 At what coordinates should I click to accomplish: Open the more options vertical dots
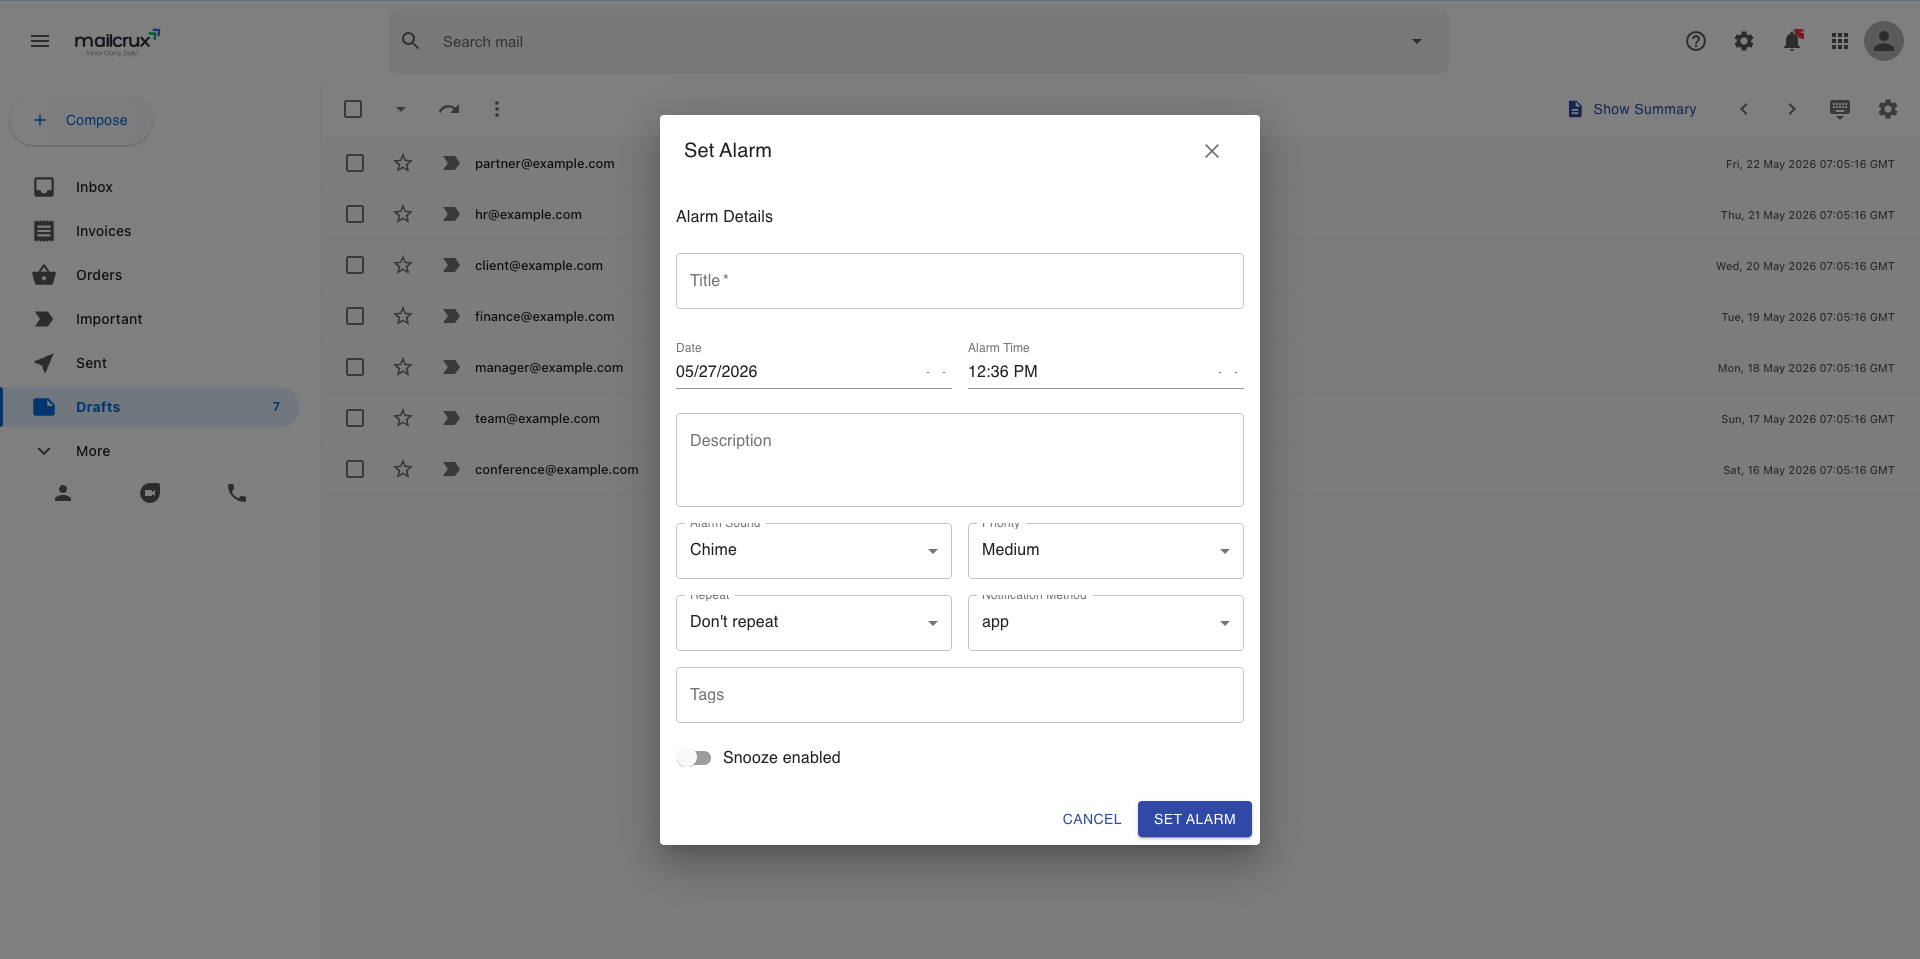[497, 109]
